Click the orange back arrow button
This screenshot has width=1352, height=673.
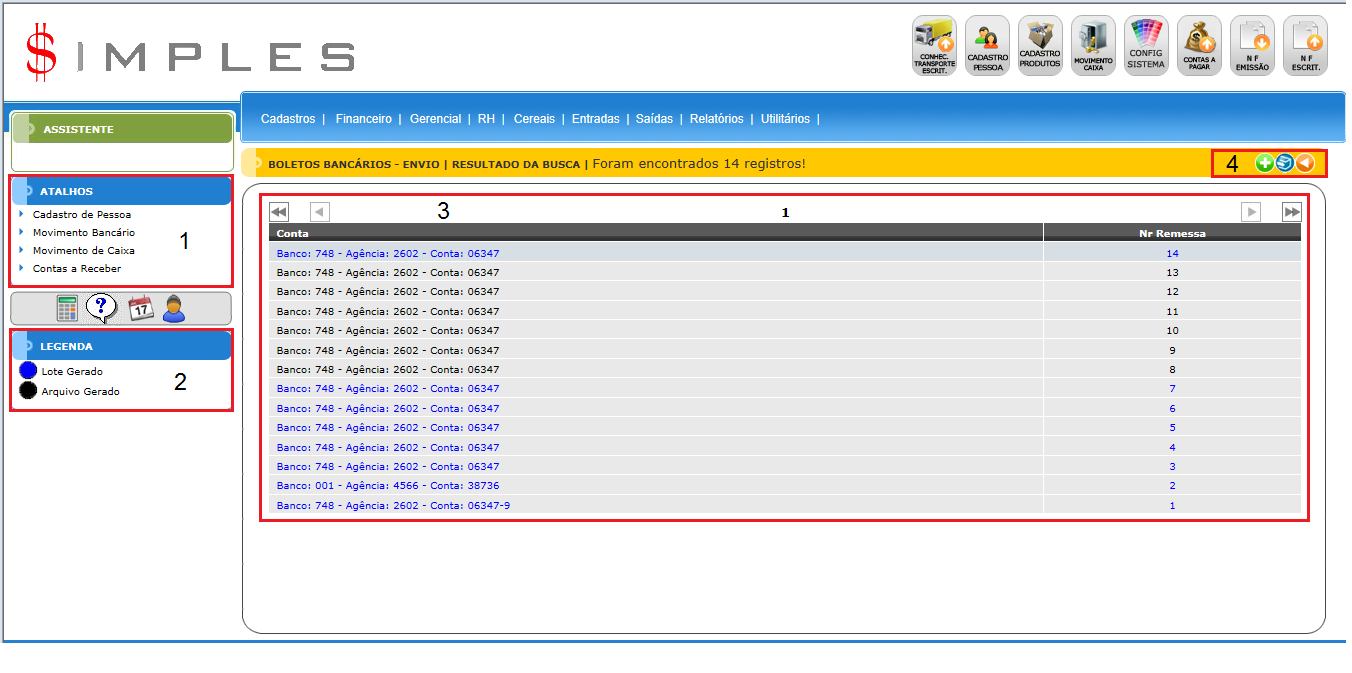tap(1305, 163)
